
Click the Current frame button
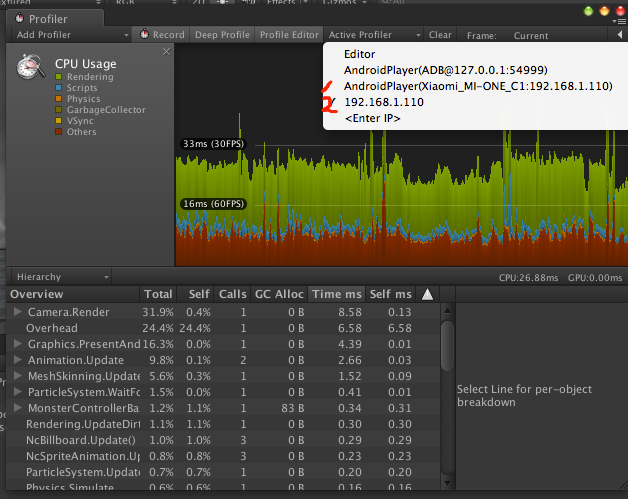tap(531, 36)
